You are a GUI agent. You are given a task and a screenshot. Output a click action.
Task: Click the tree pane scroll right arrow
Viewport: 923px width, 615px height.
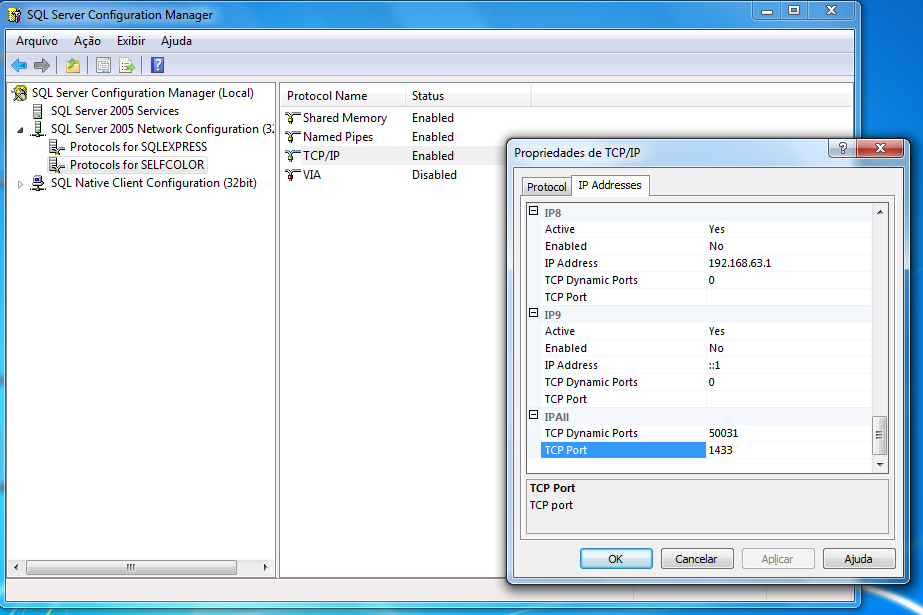pyautogui.click(x=265, y=567)
